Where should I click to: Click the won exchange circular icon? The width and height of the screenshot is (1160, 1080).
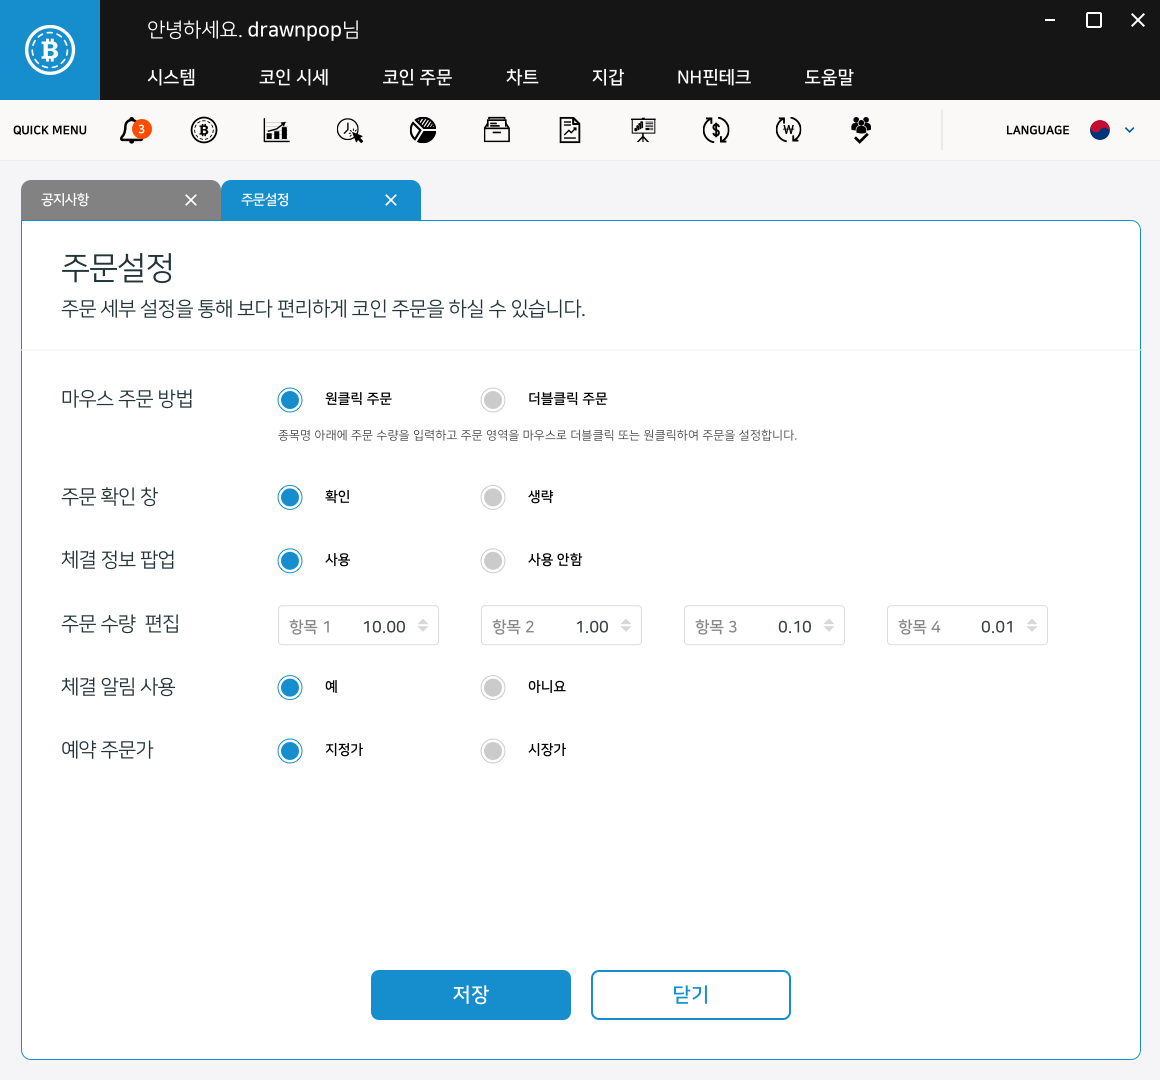tap(787, 130)
